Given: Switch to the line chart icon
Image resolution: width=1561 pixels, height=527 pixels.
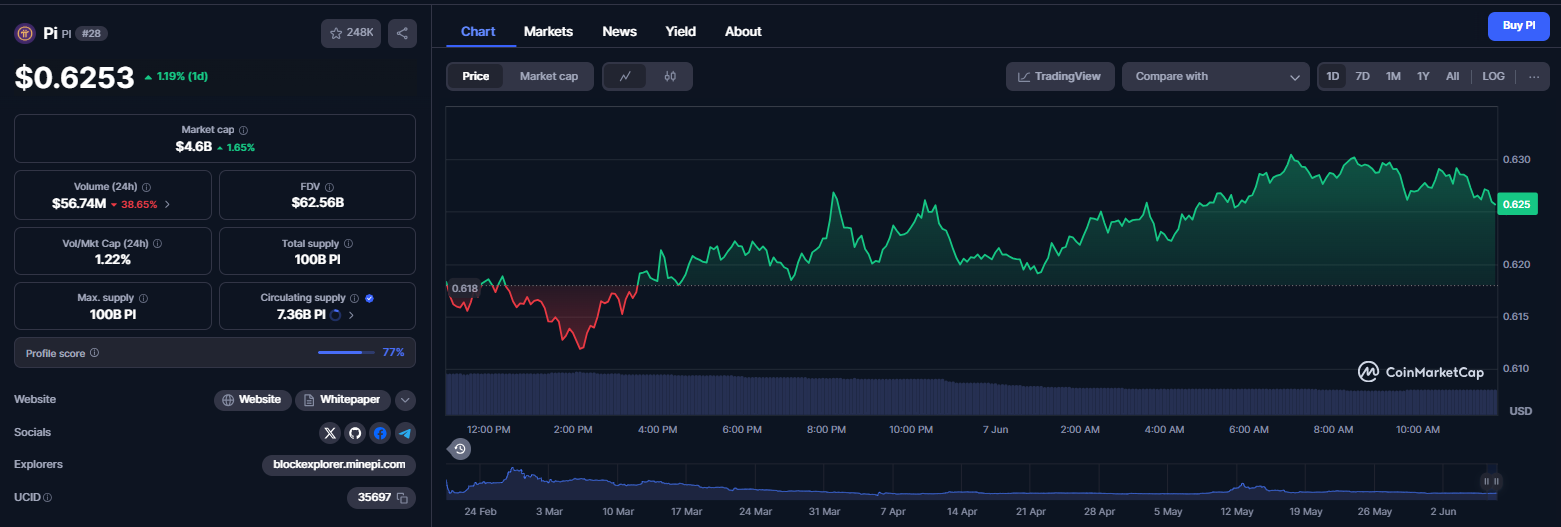Looking at the screenshot, I should [x=625, y=76].
